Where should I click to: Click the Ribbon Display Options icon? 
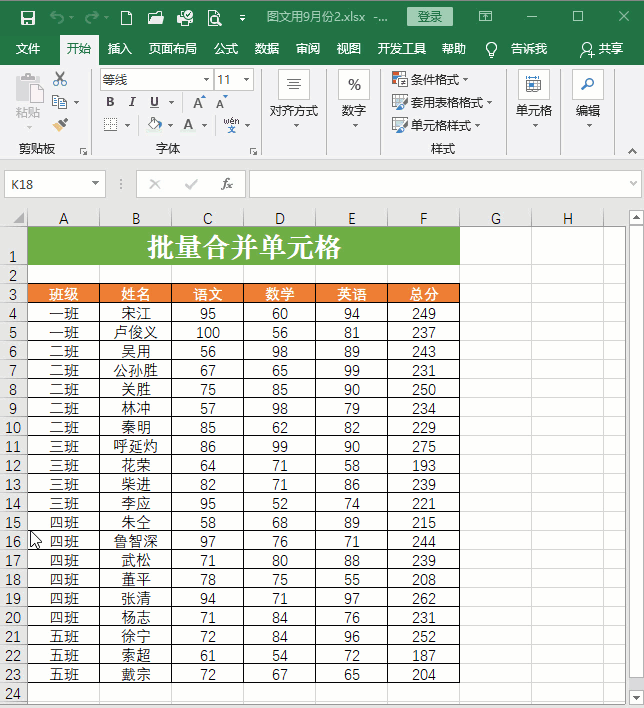click(x=485, y=17)
